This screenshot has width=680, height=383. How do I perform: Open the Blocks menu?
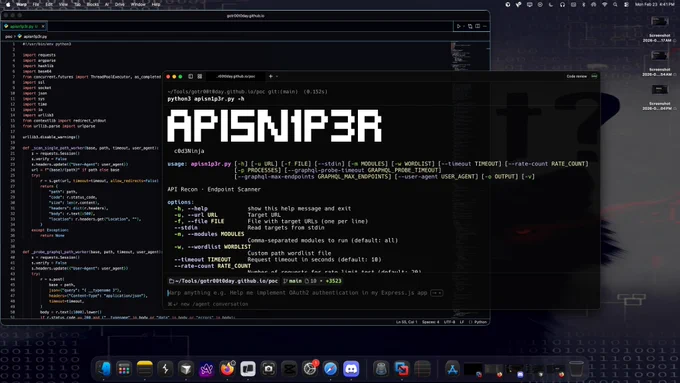tap(92, 4)
